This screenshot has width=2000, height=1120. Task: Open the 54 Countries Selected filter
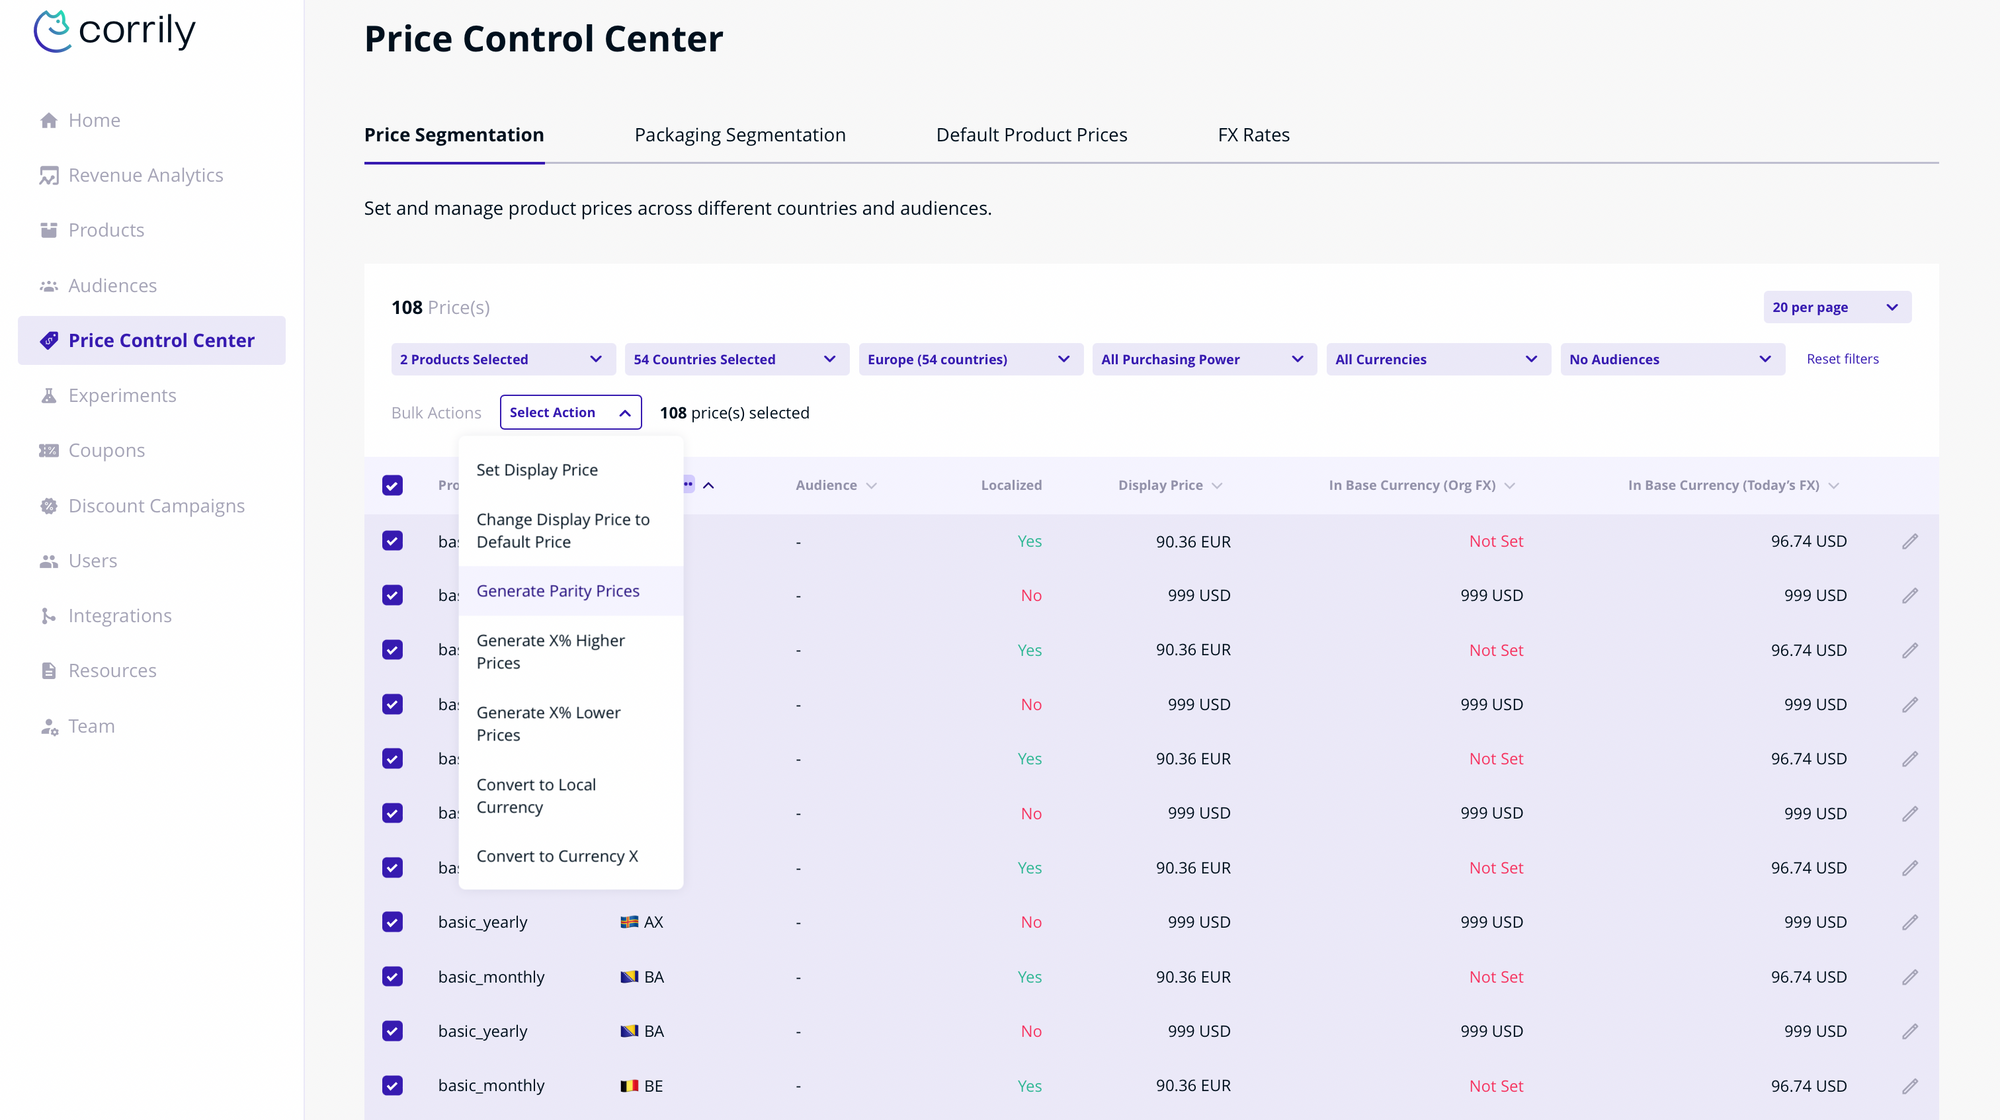coord(737,359)
